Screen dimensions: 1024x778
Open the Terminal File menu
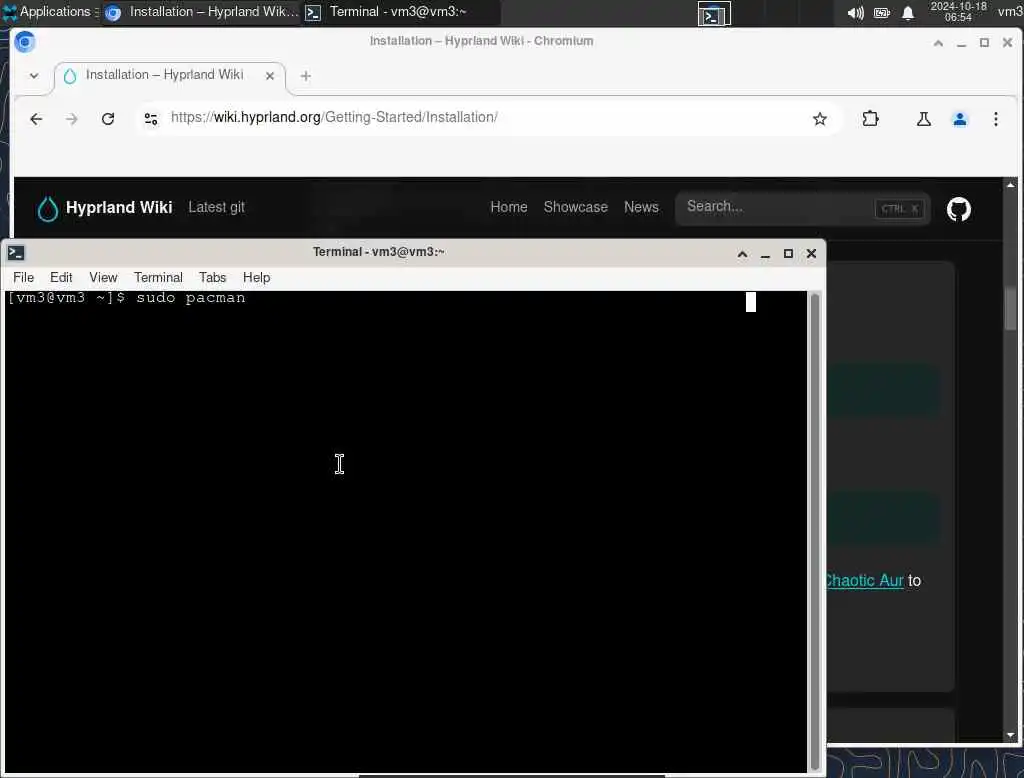point(24,278)
